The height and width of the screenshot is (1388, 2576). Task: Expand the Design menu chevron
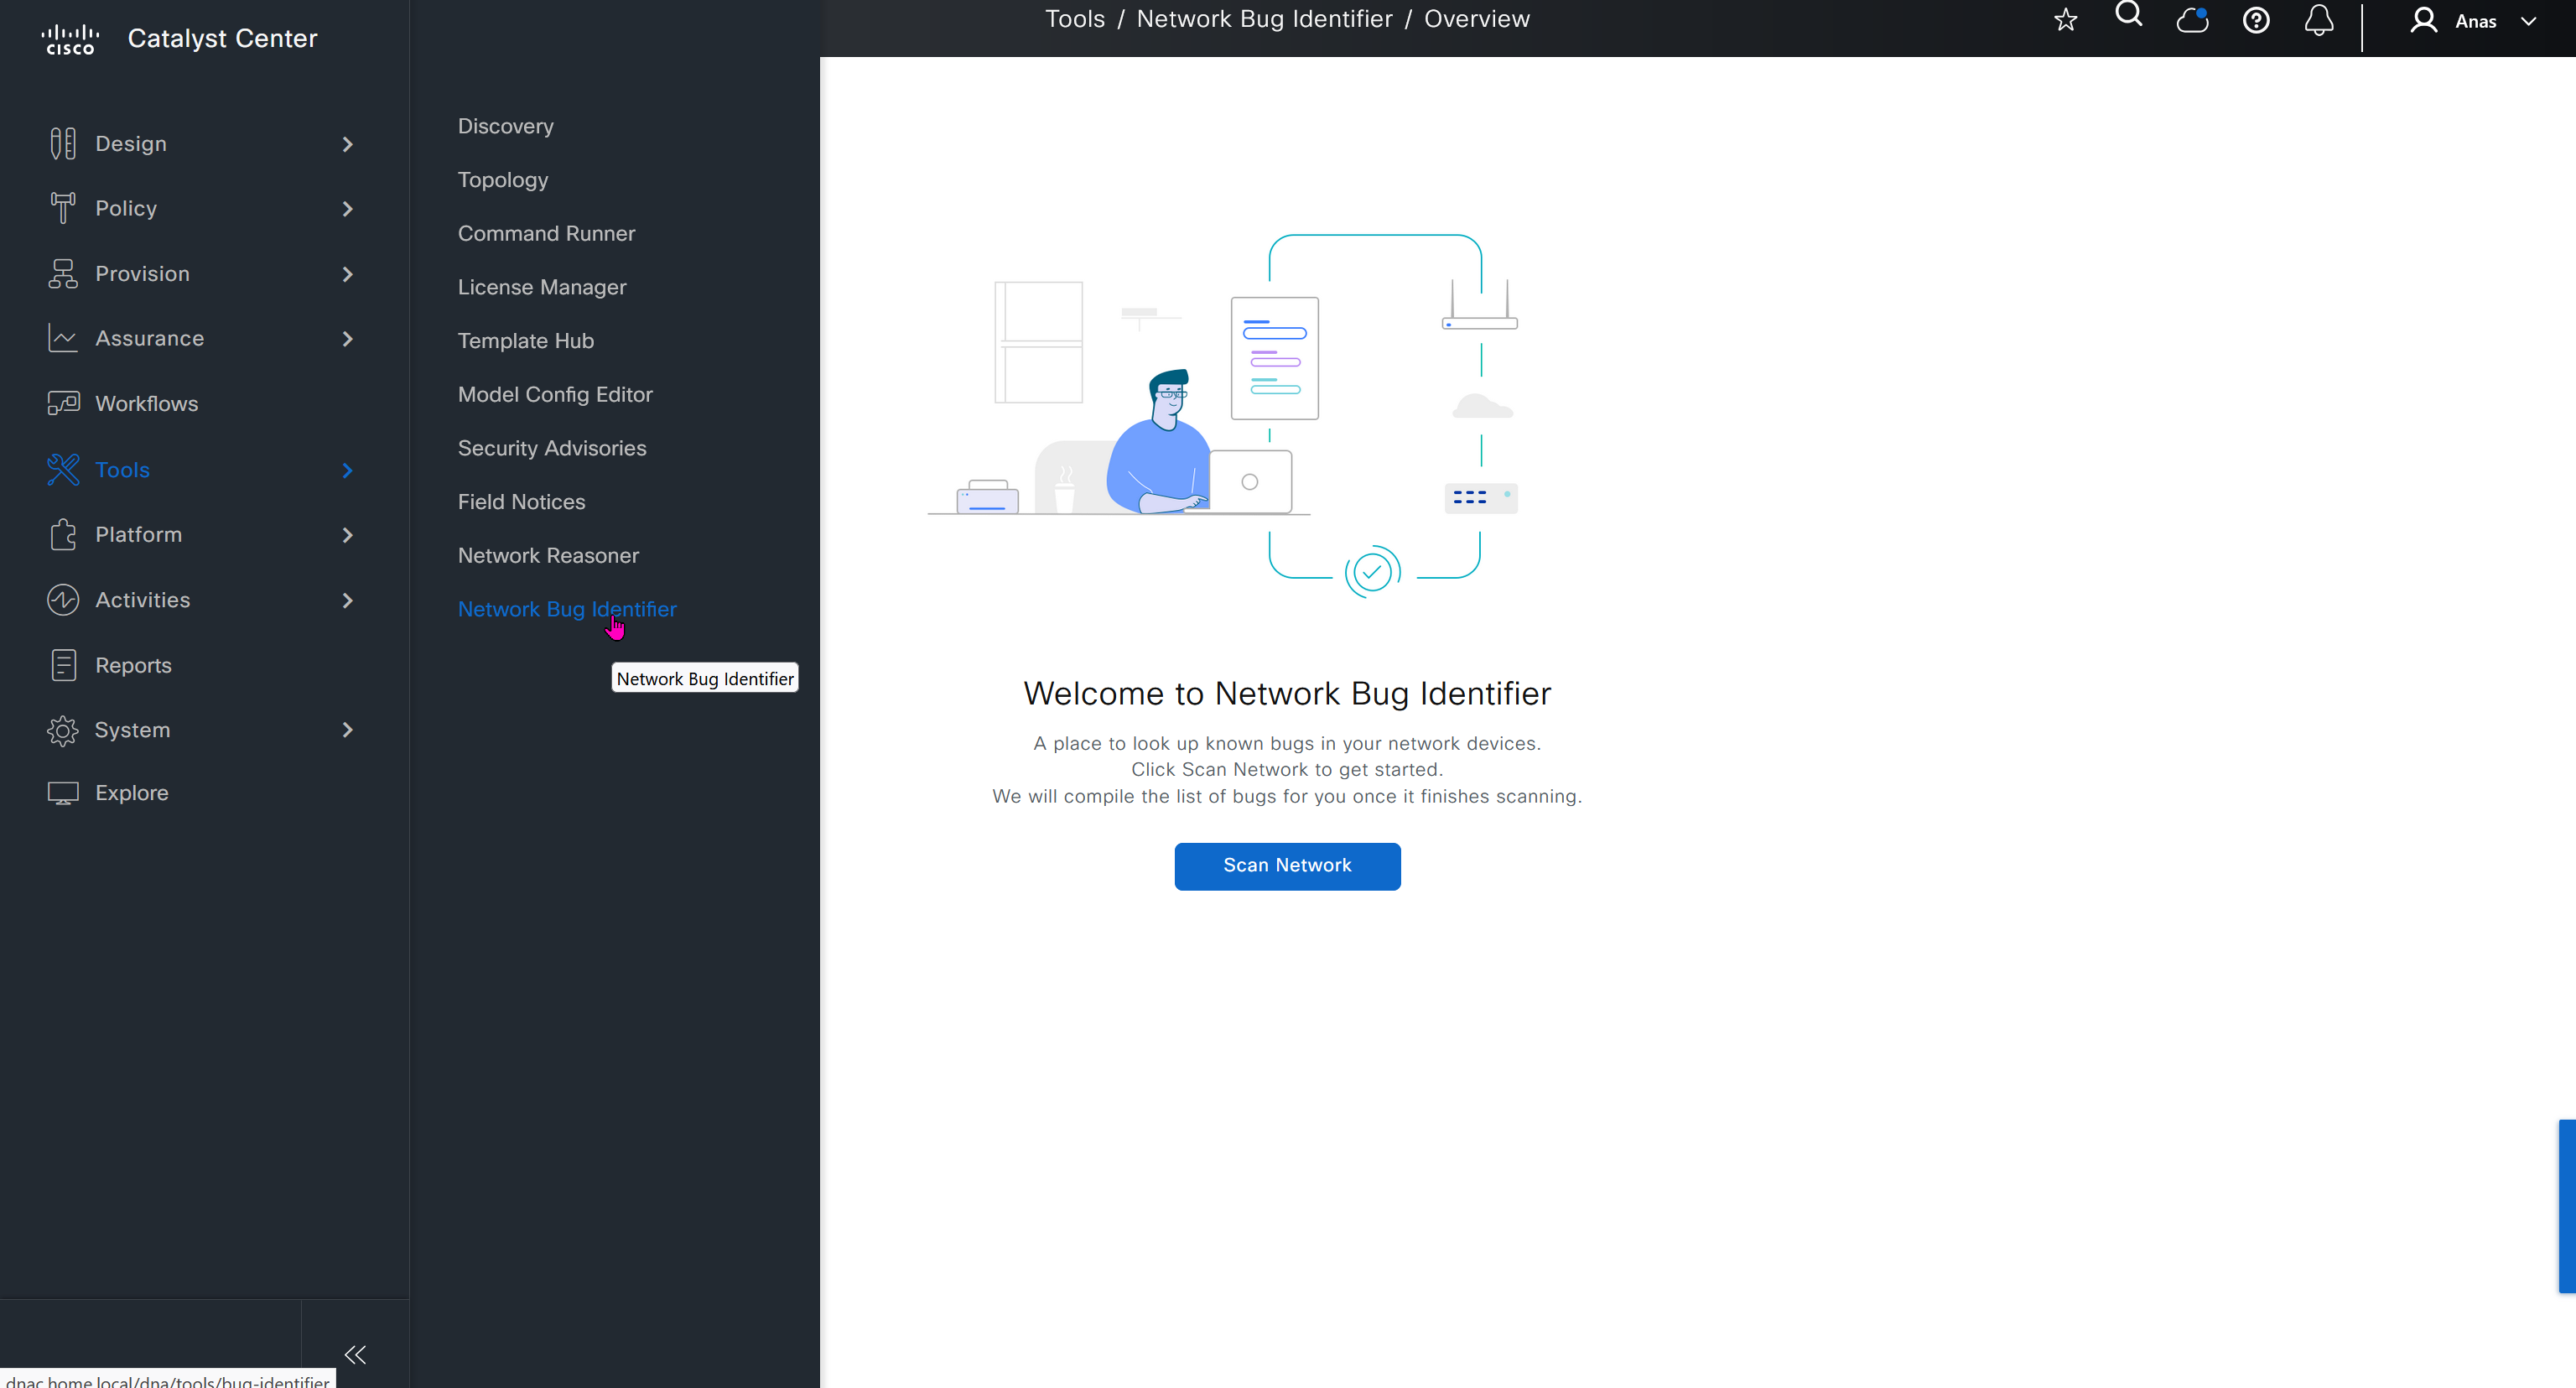click(x=347, y=144)
